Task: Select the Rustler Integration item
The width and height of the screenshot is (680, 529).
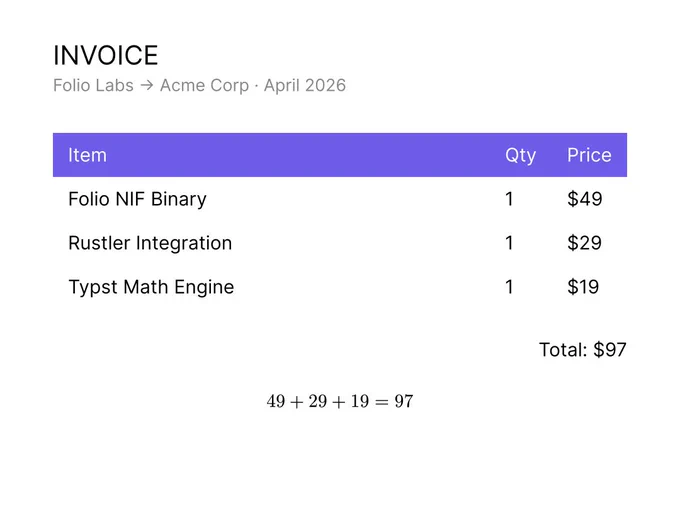Action: pos(150,243)
